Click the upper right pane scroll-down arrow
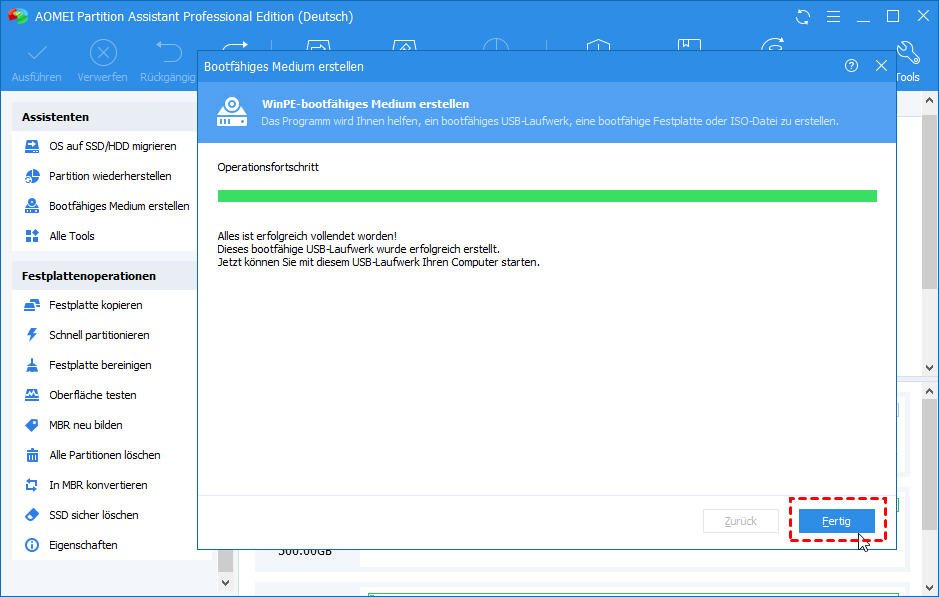Screen dimensions: 939x597 (929, 368)
